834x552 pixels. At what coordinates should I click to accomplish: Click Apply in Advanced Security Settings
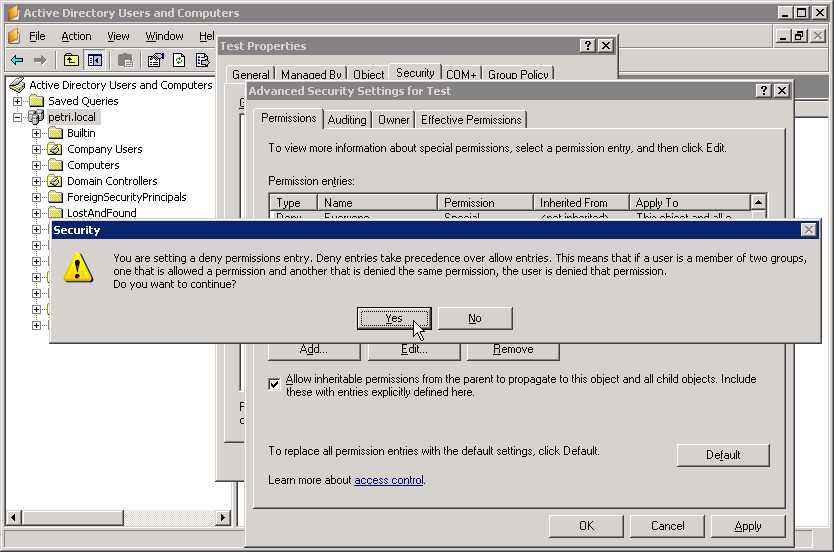[x=748, y=526]
